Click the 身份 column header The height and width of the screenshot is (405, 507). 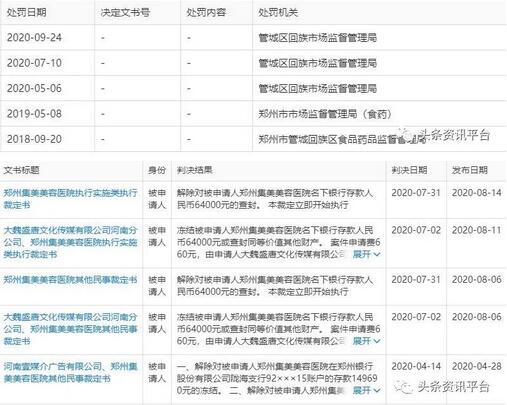[157, 170]
